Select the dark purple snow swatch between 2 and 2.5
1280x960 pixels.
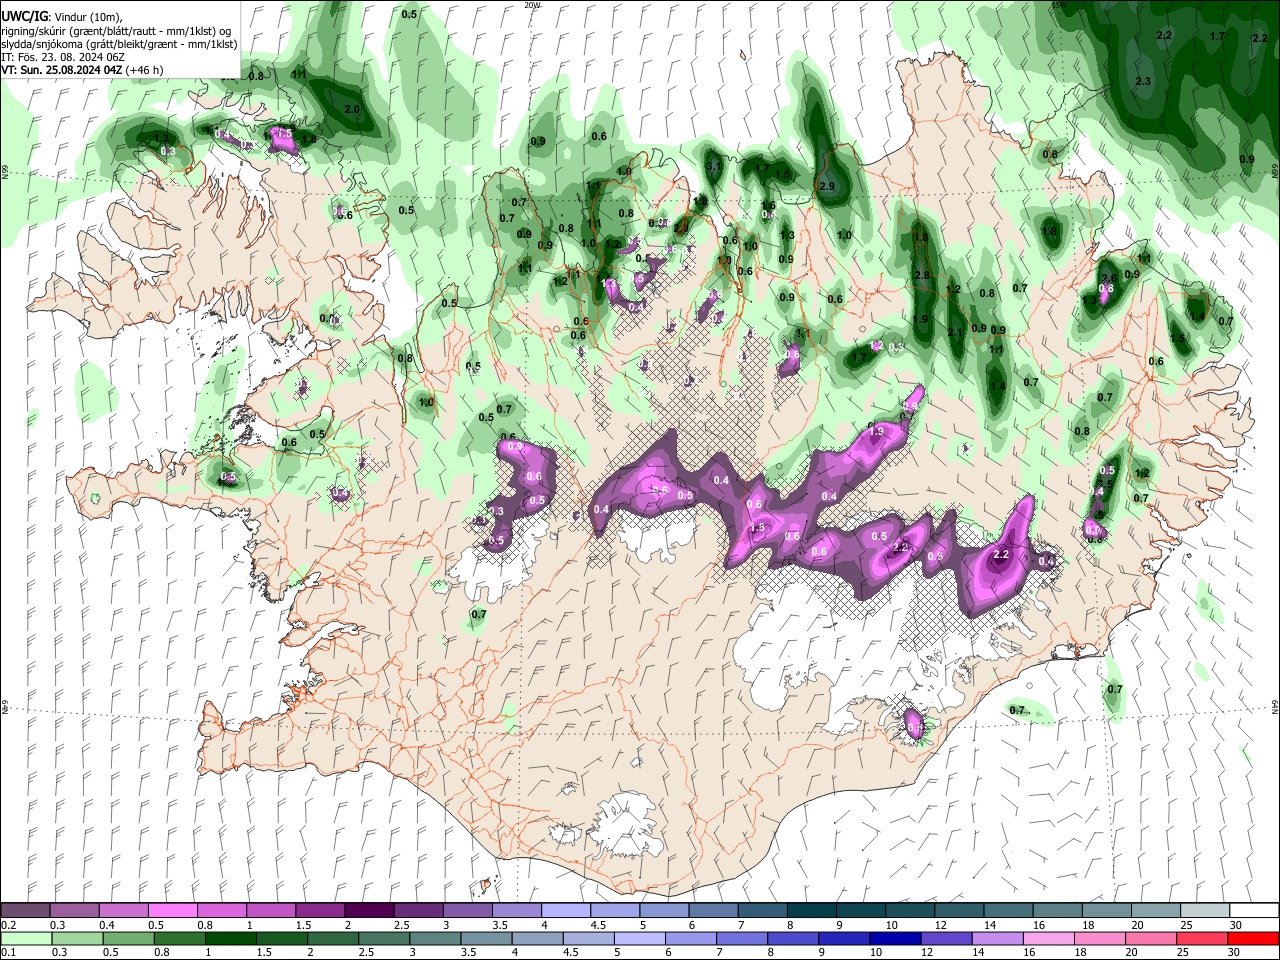[x=369, y=910]
